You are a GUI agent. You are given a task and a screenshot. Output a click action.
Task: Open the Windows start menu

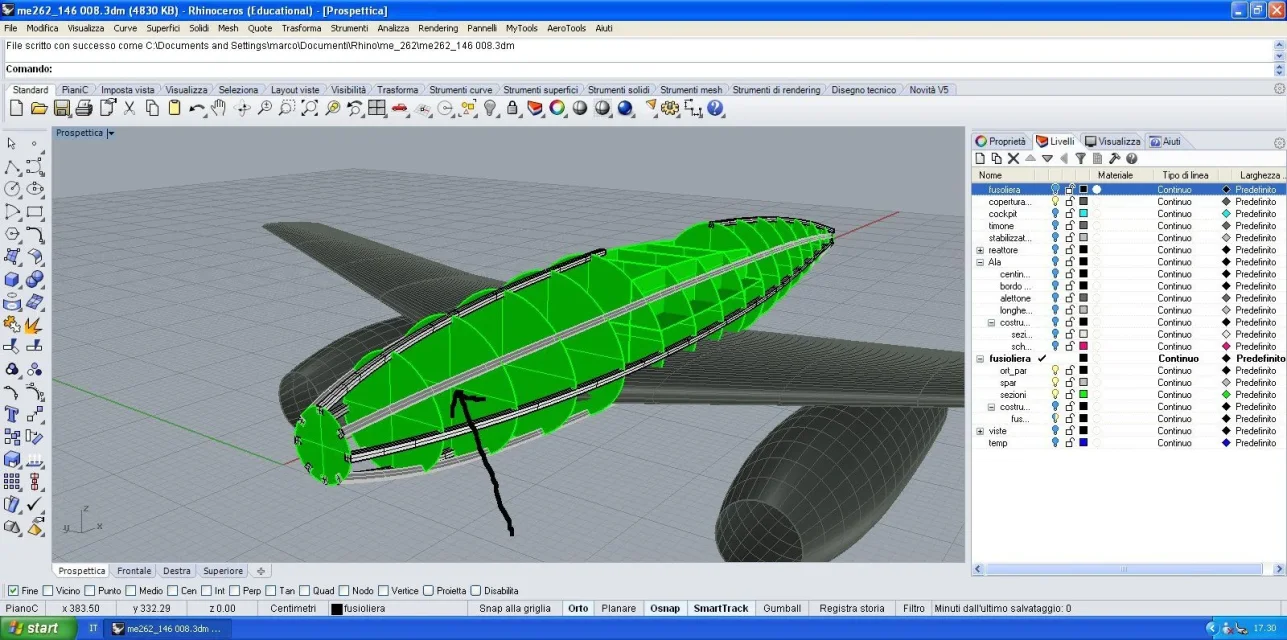[x=36, y=628]
